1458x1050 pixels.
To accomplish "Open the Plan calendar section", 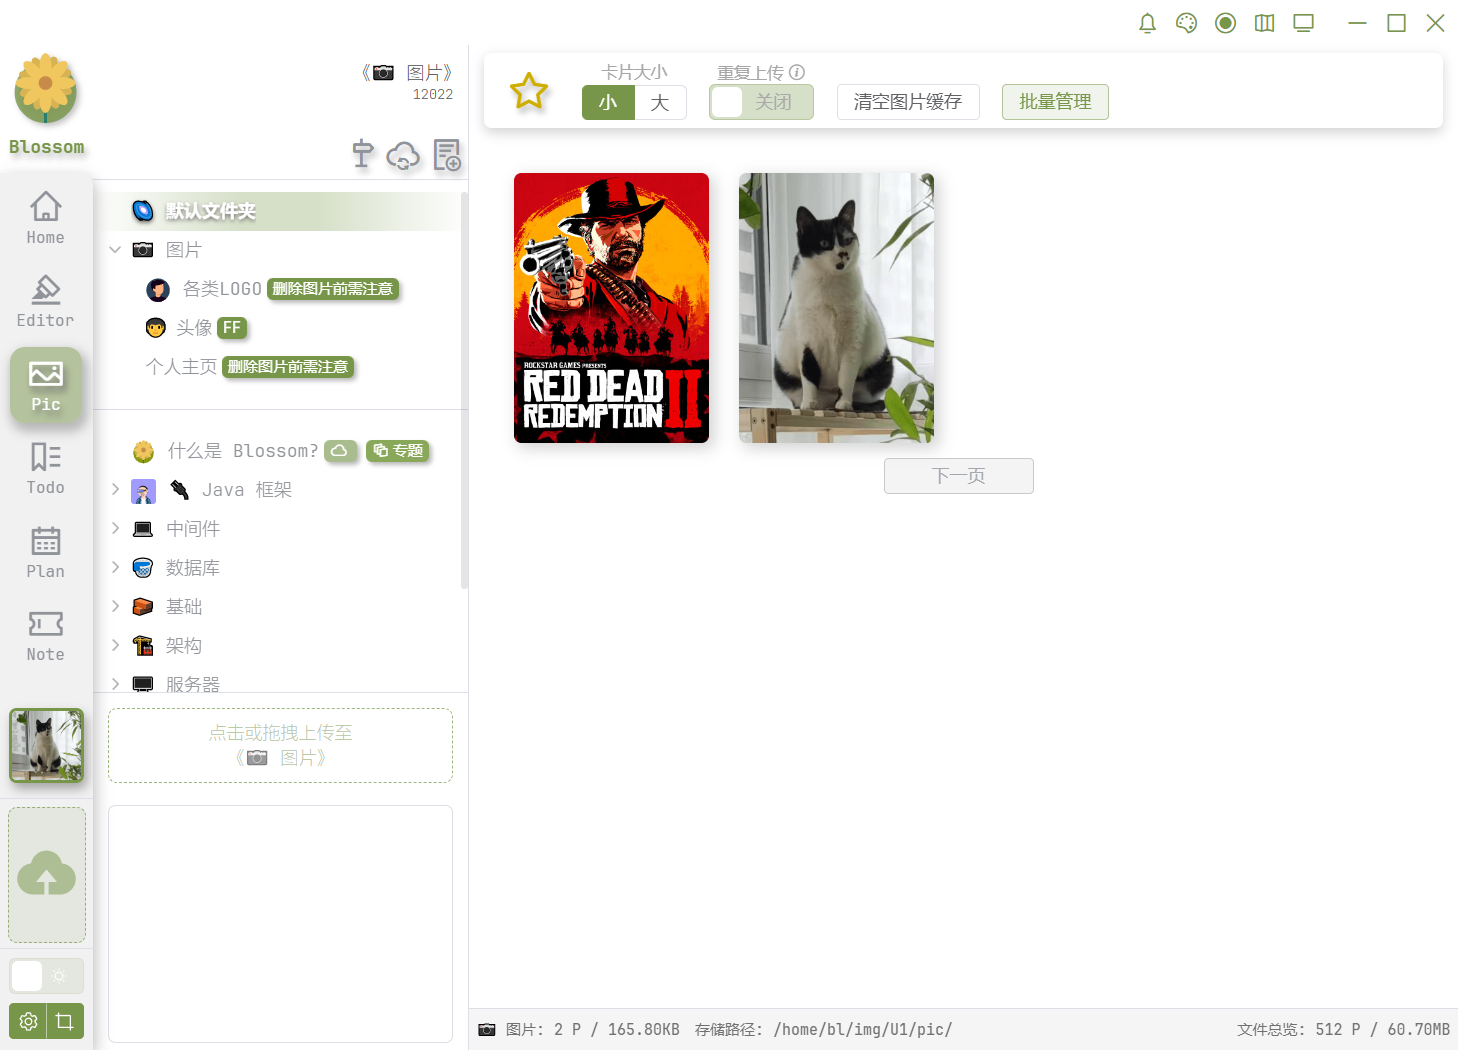I will point(46,552).
